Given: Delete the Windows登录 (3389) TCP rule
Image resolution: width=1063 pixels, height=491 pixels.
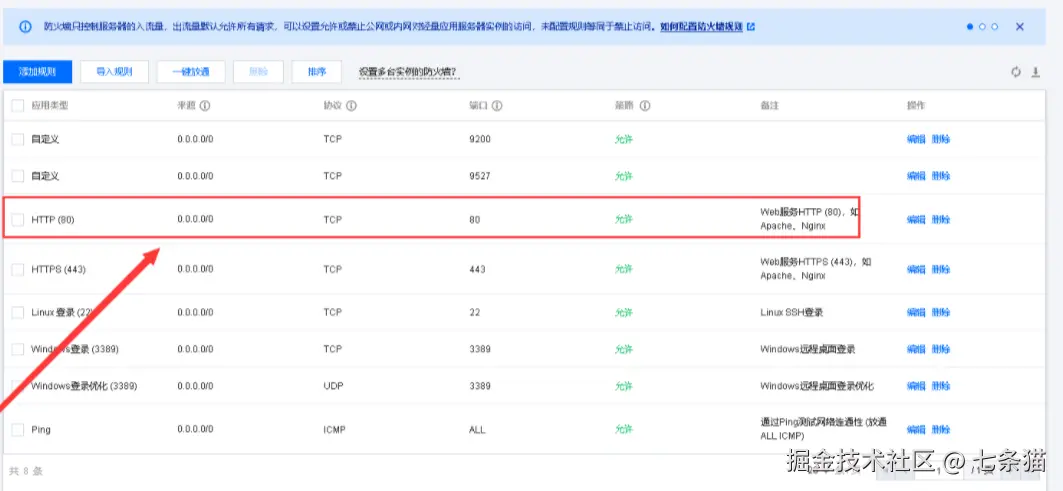Looking at the screenshot, I should pos(940,349).
